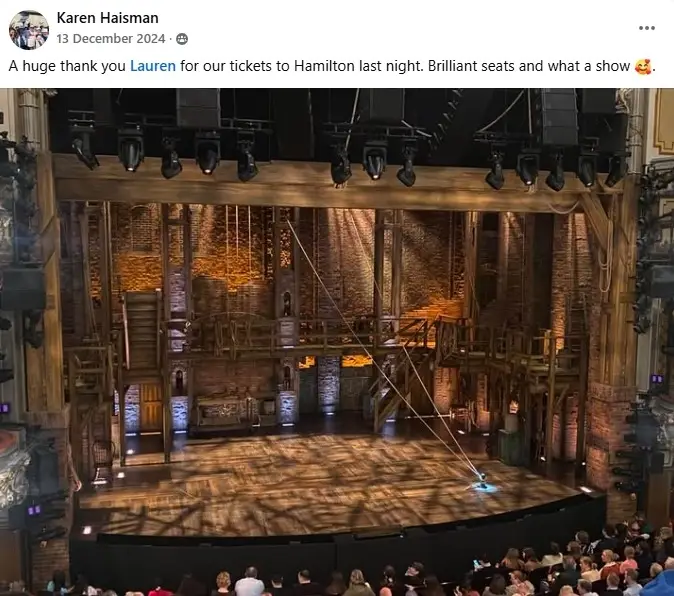Click the blue spotlight on the stage floor
Viewport: 674px width, 596px height.
(x=484, y=487)
